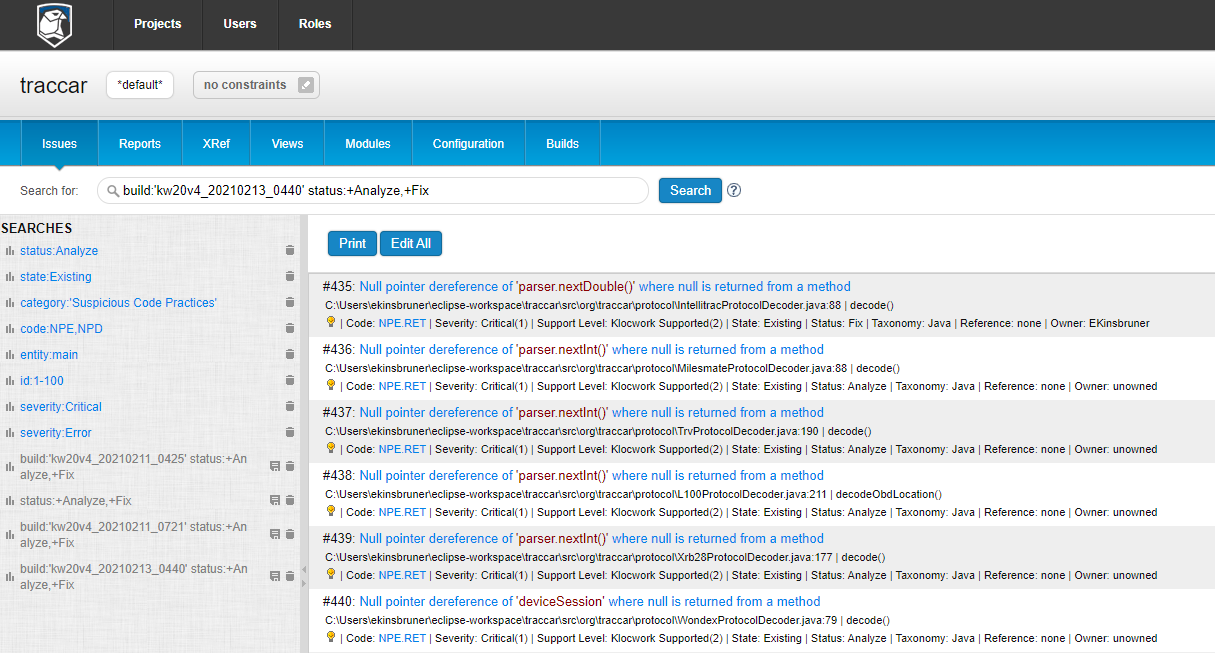The image size is (1215, 653).
Task: Click the Klocwork shield logo
Action: tap(55, 25)
